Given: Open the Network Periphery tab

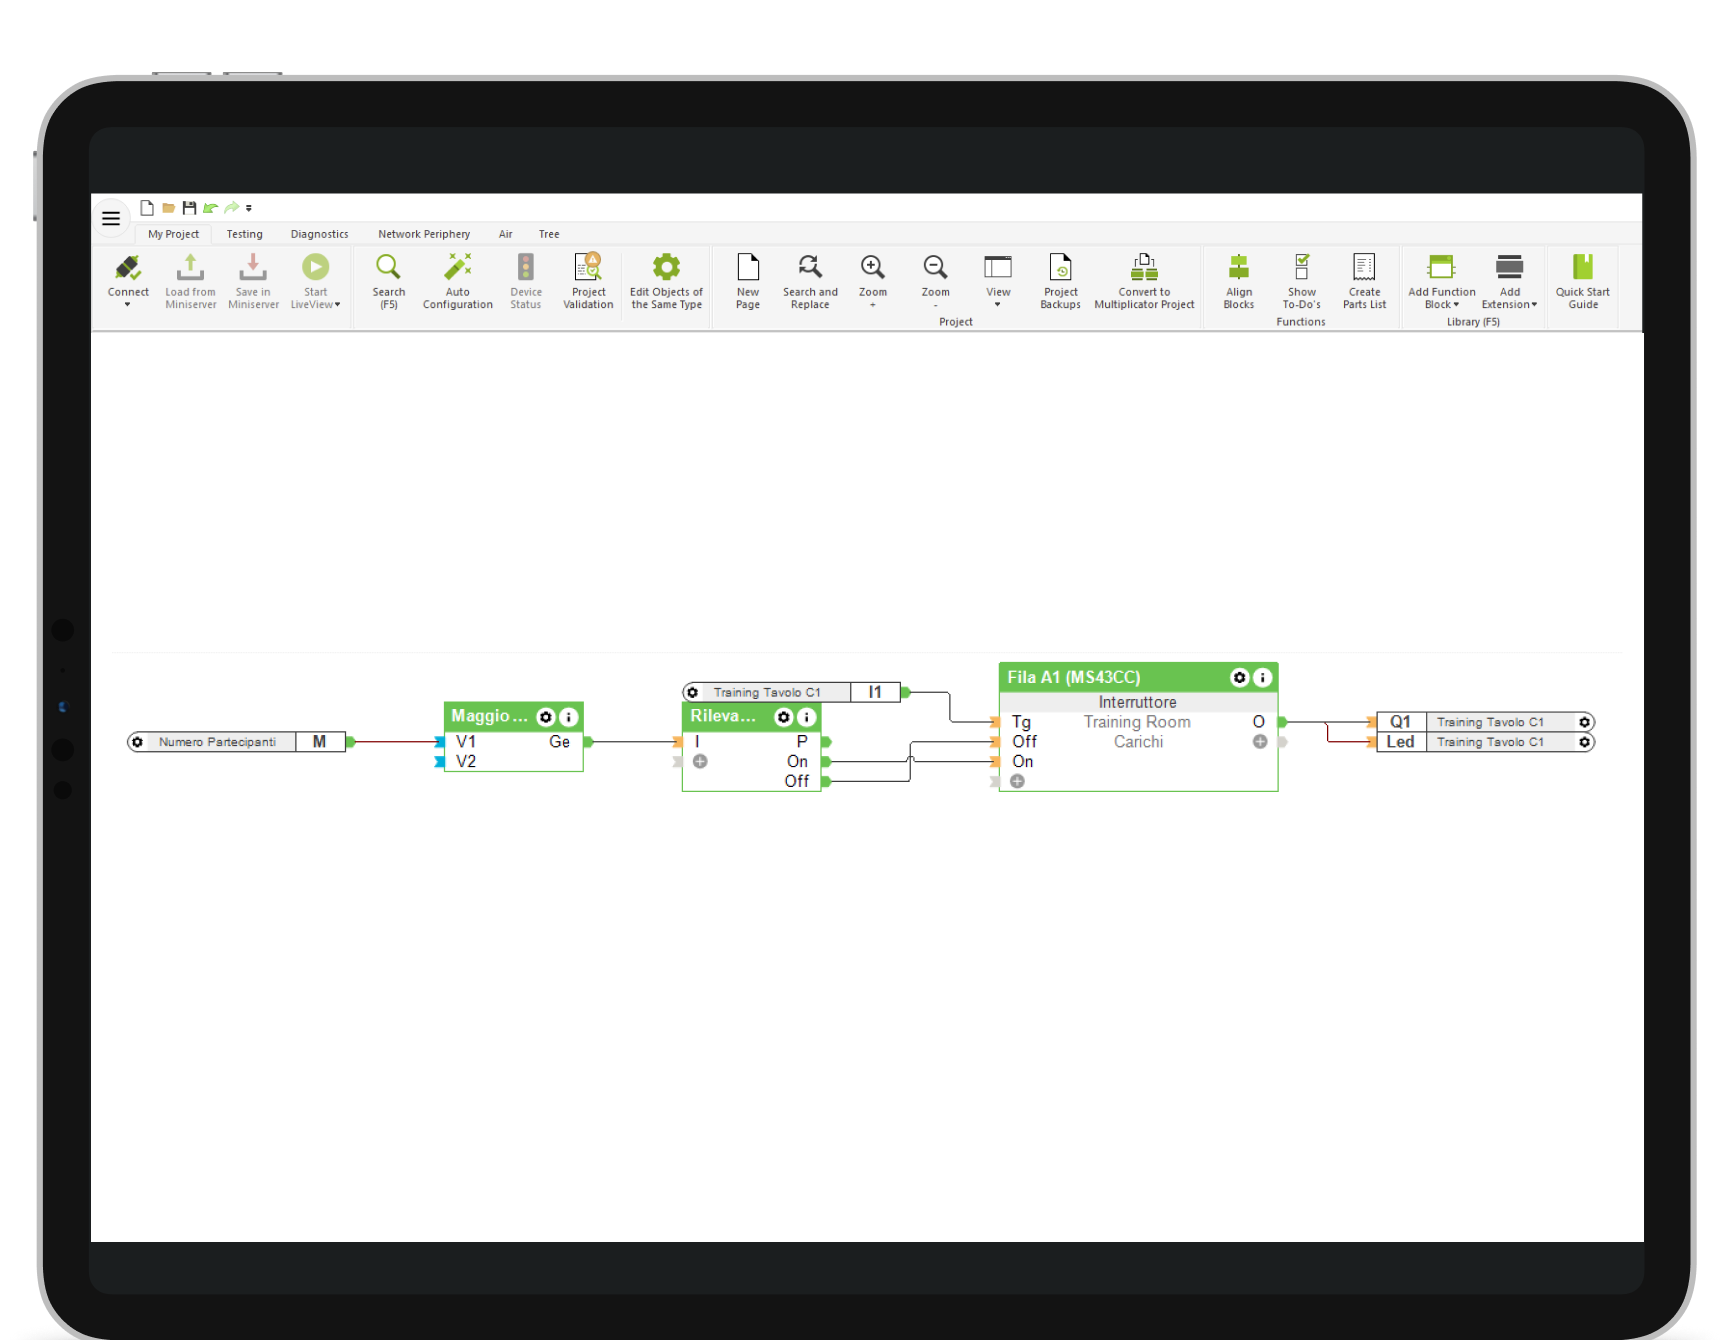Looking at the screenshot, I should 424,234.
